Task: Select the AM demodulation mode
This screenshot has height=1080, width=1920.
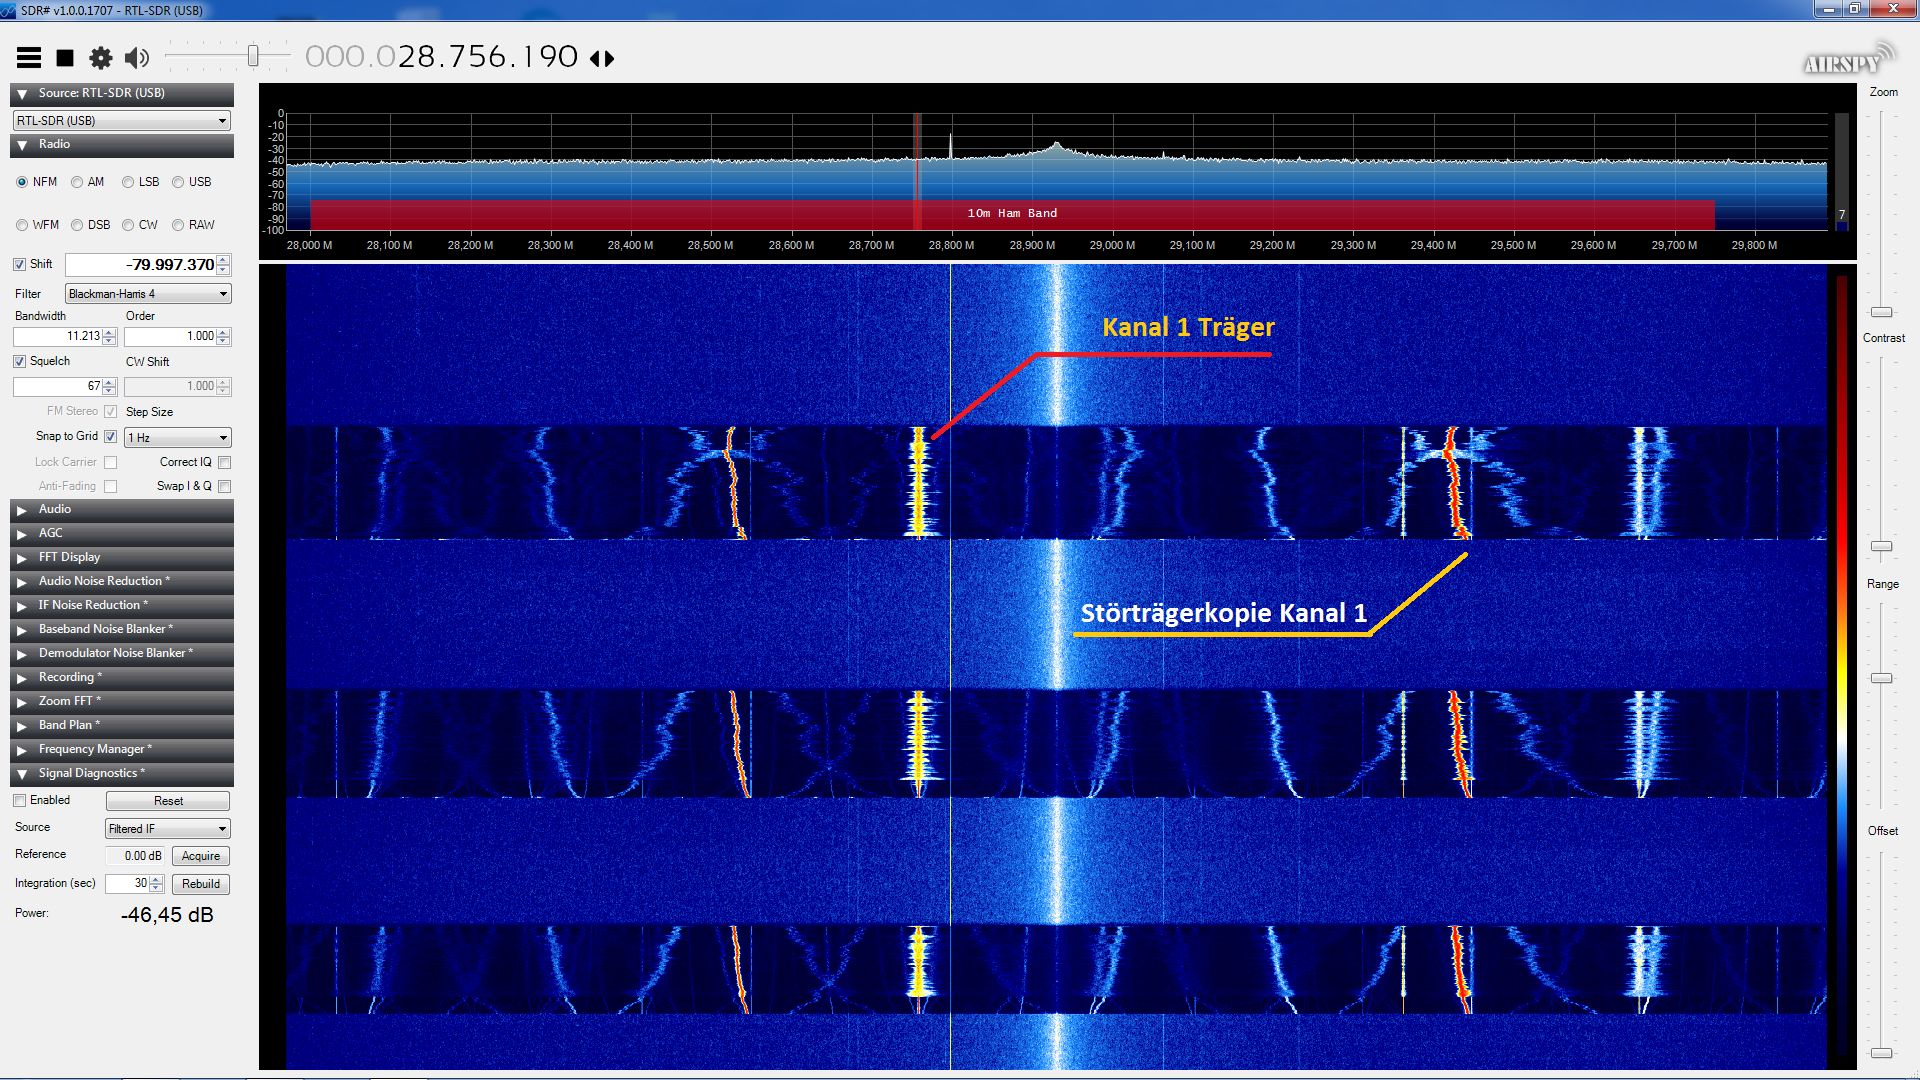Action: click(77, 182)
